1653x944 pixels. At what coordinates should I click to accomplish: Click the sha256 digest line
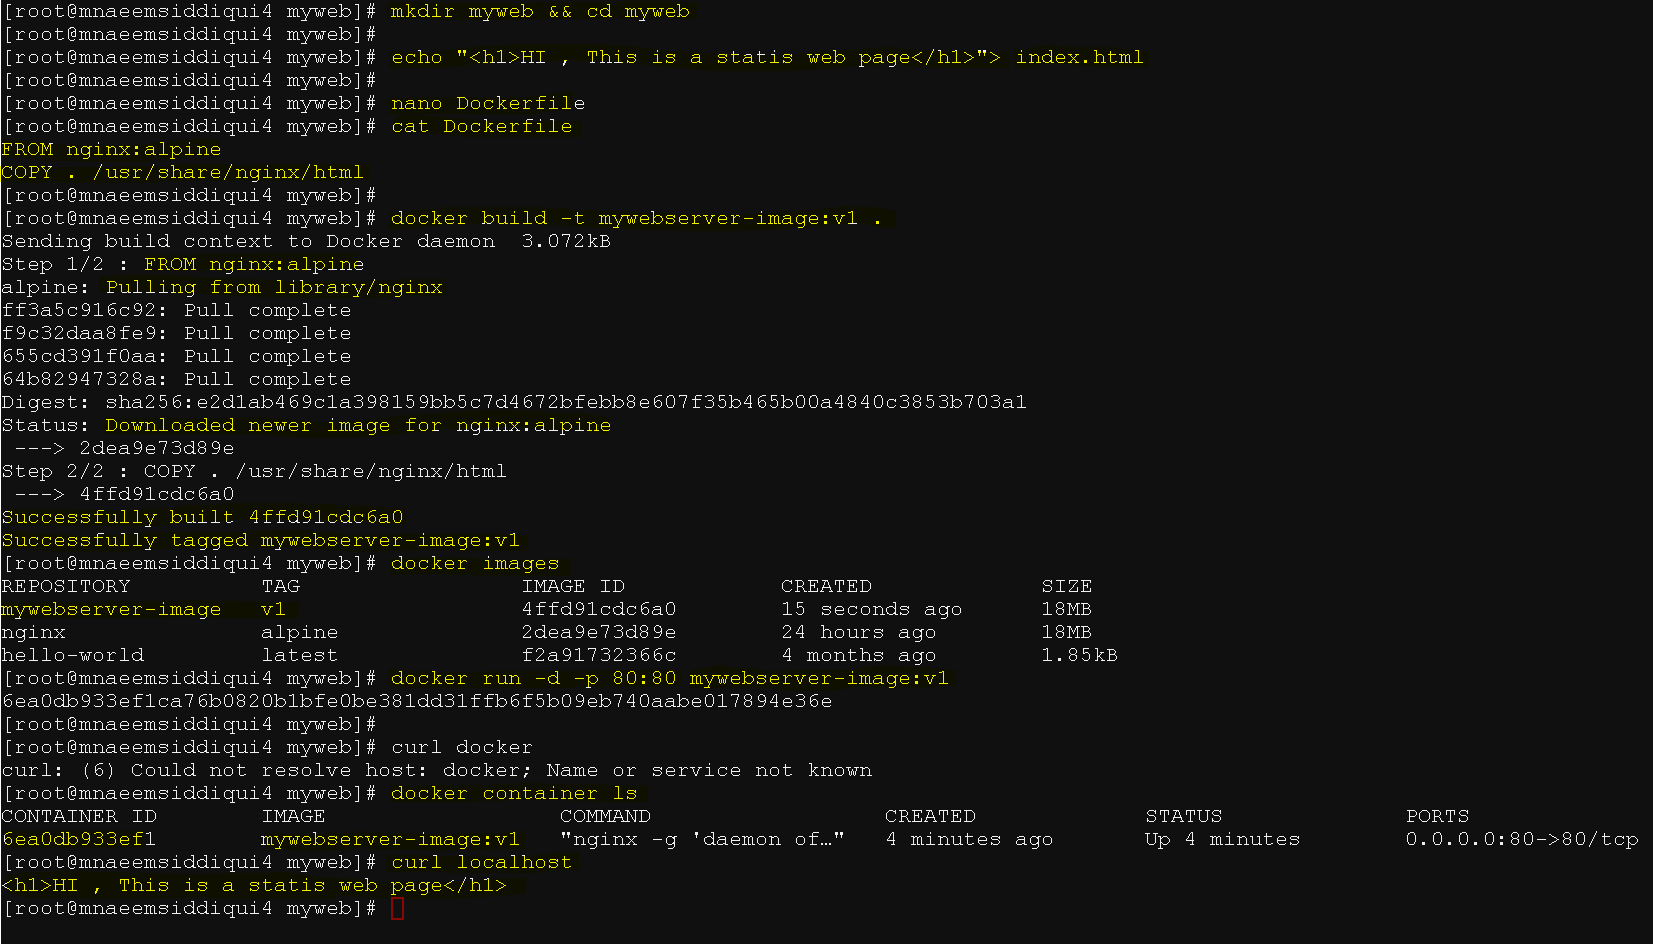(x=514, y=402)
